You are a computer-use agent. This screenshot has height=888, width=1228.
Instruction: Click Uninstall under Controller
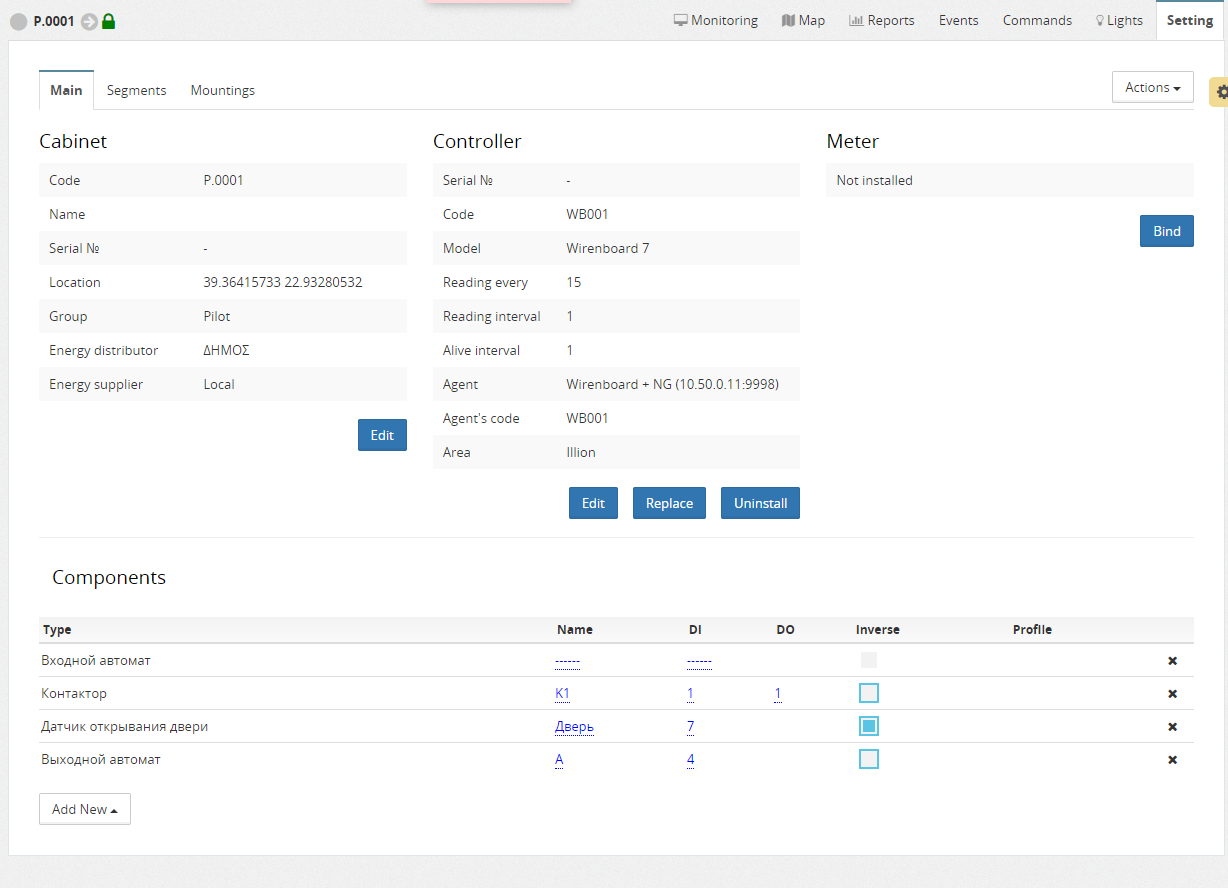click(x=760, y=503)
